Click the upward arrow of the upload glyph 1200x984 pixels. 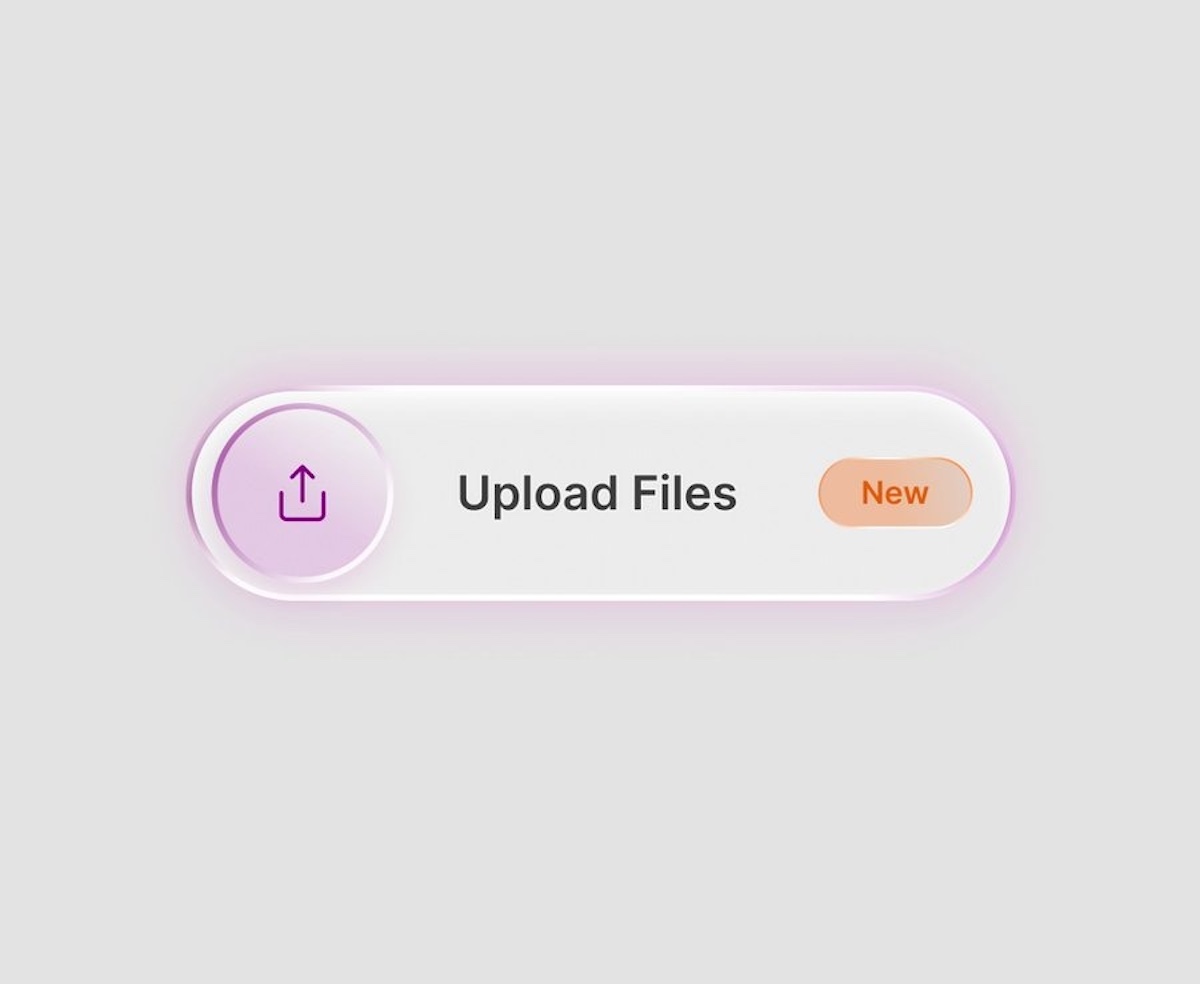coord(302,482)
